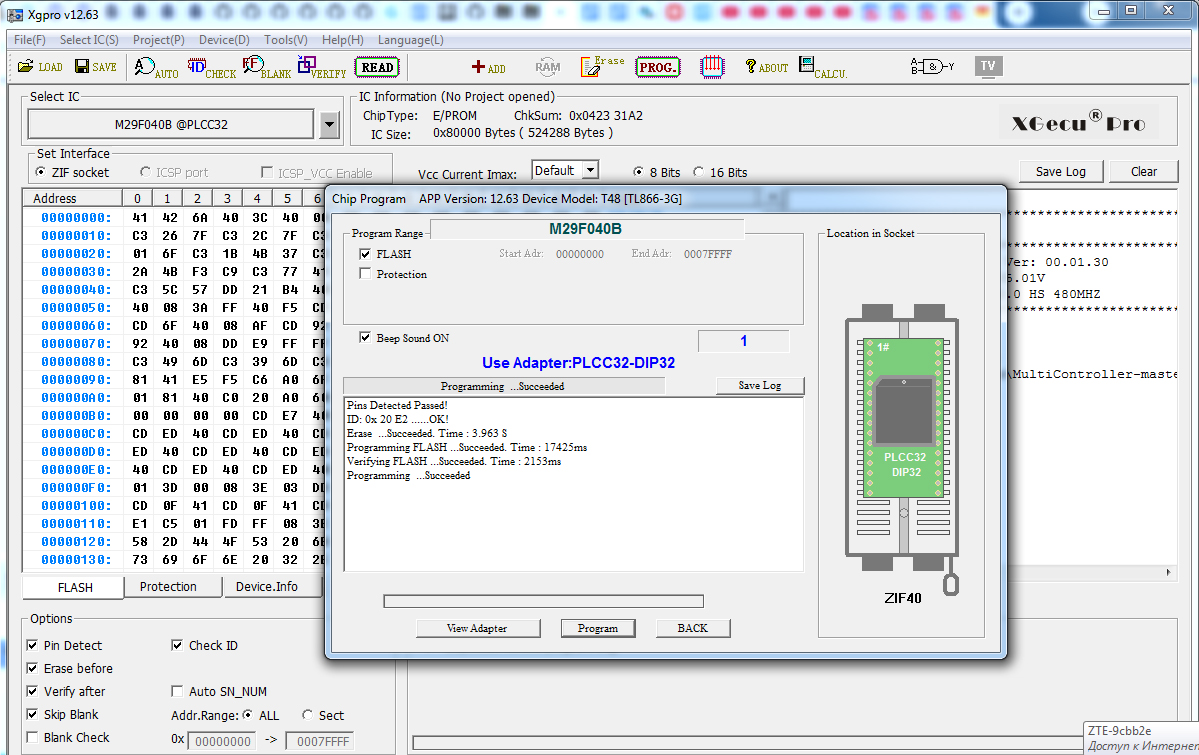Click Save Log button in Chip Program dialog
Image resolution: width=1199 pixels, height=755 pixels.
(x=760, y=386)
